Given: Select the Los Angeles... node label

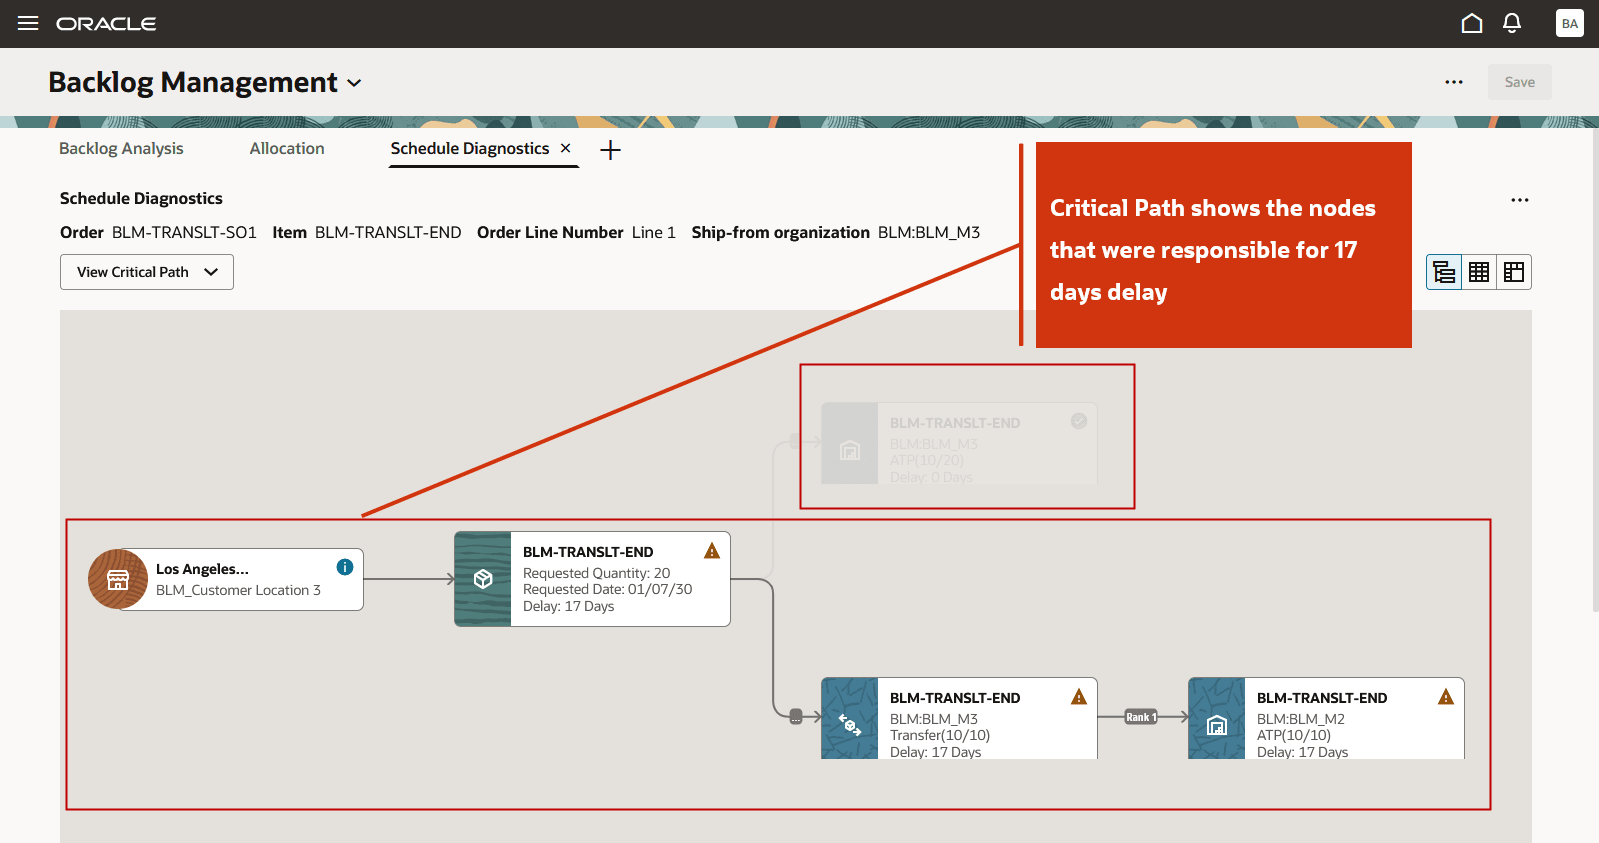Looking at the screenshot, I should tap(202, 569).
